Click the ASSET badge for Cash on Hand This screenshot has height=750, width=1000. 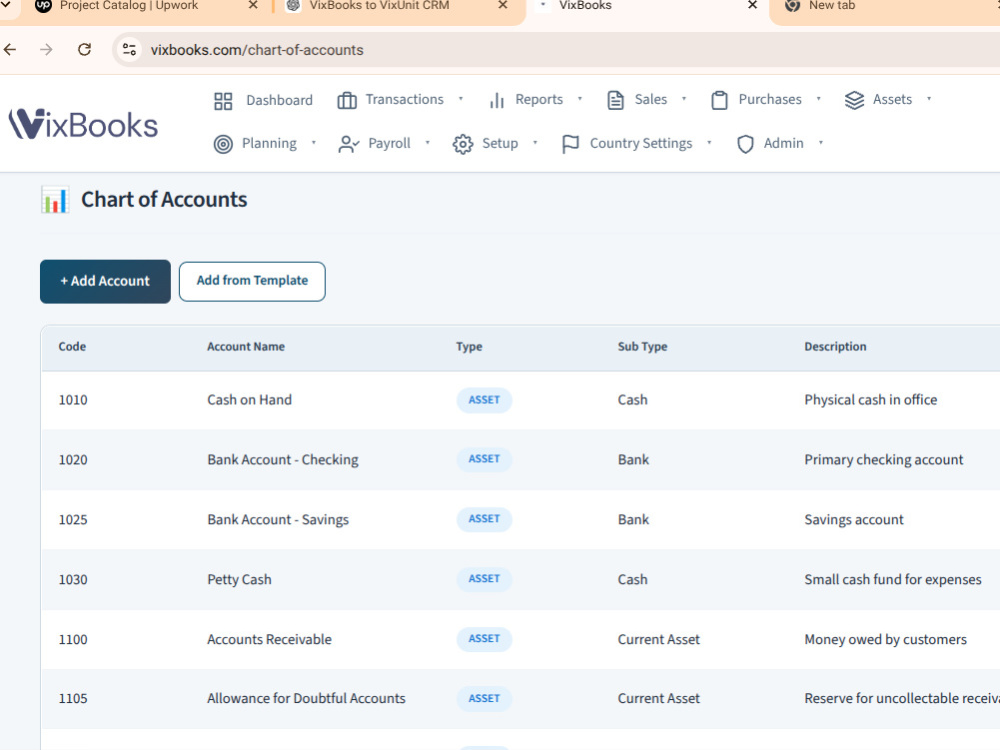pyautogui.click(x=484, y=400)
